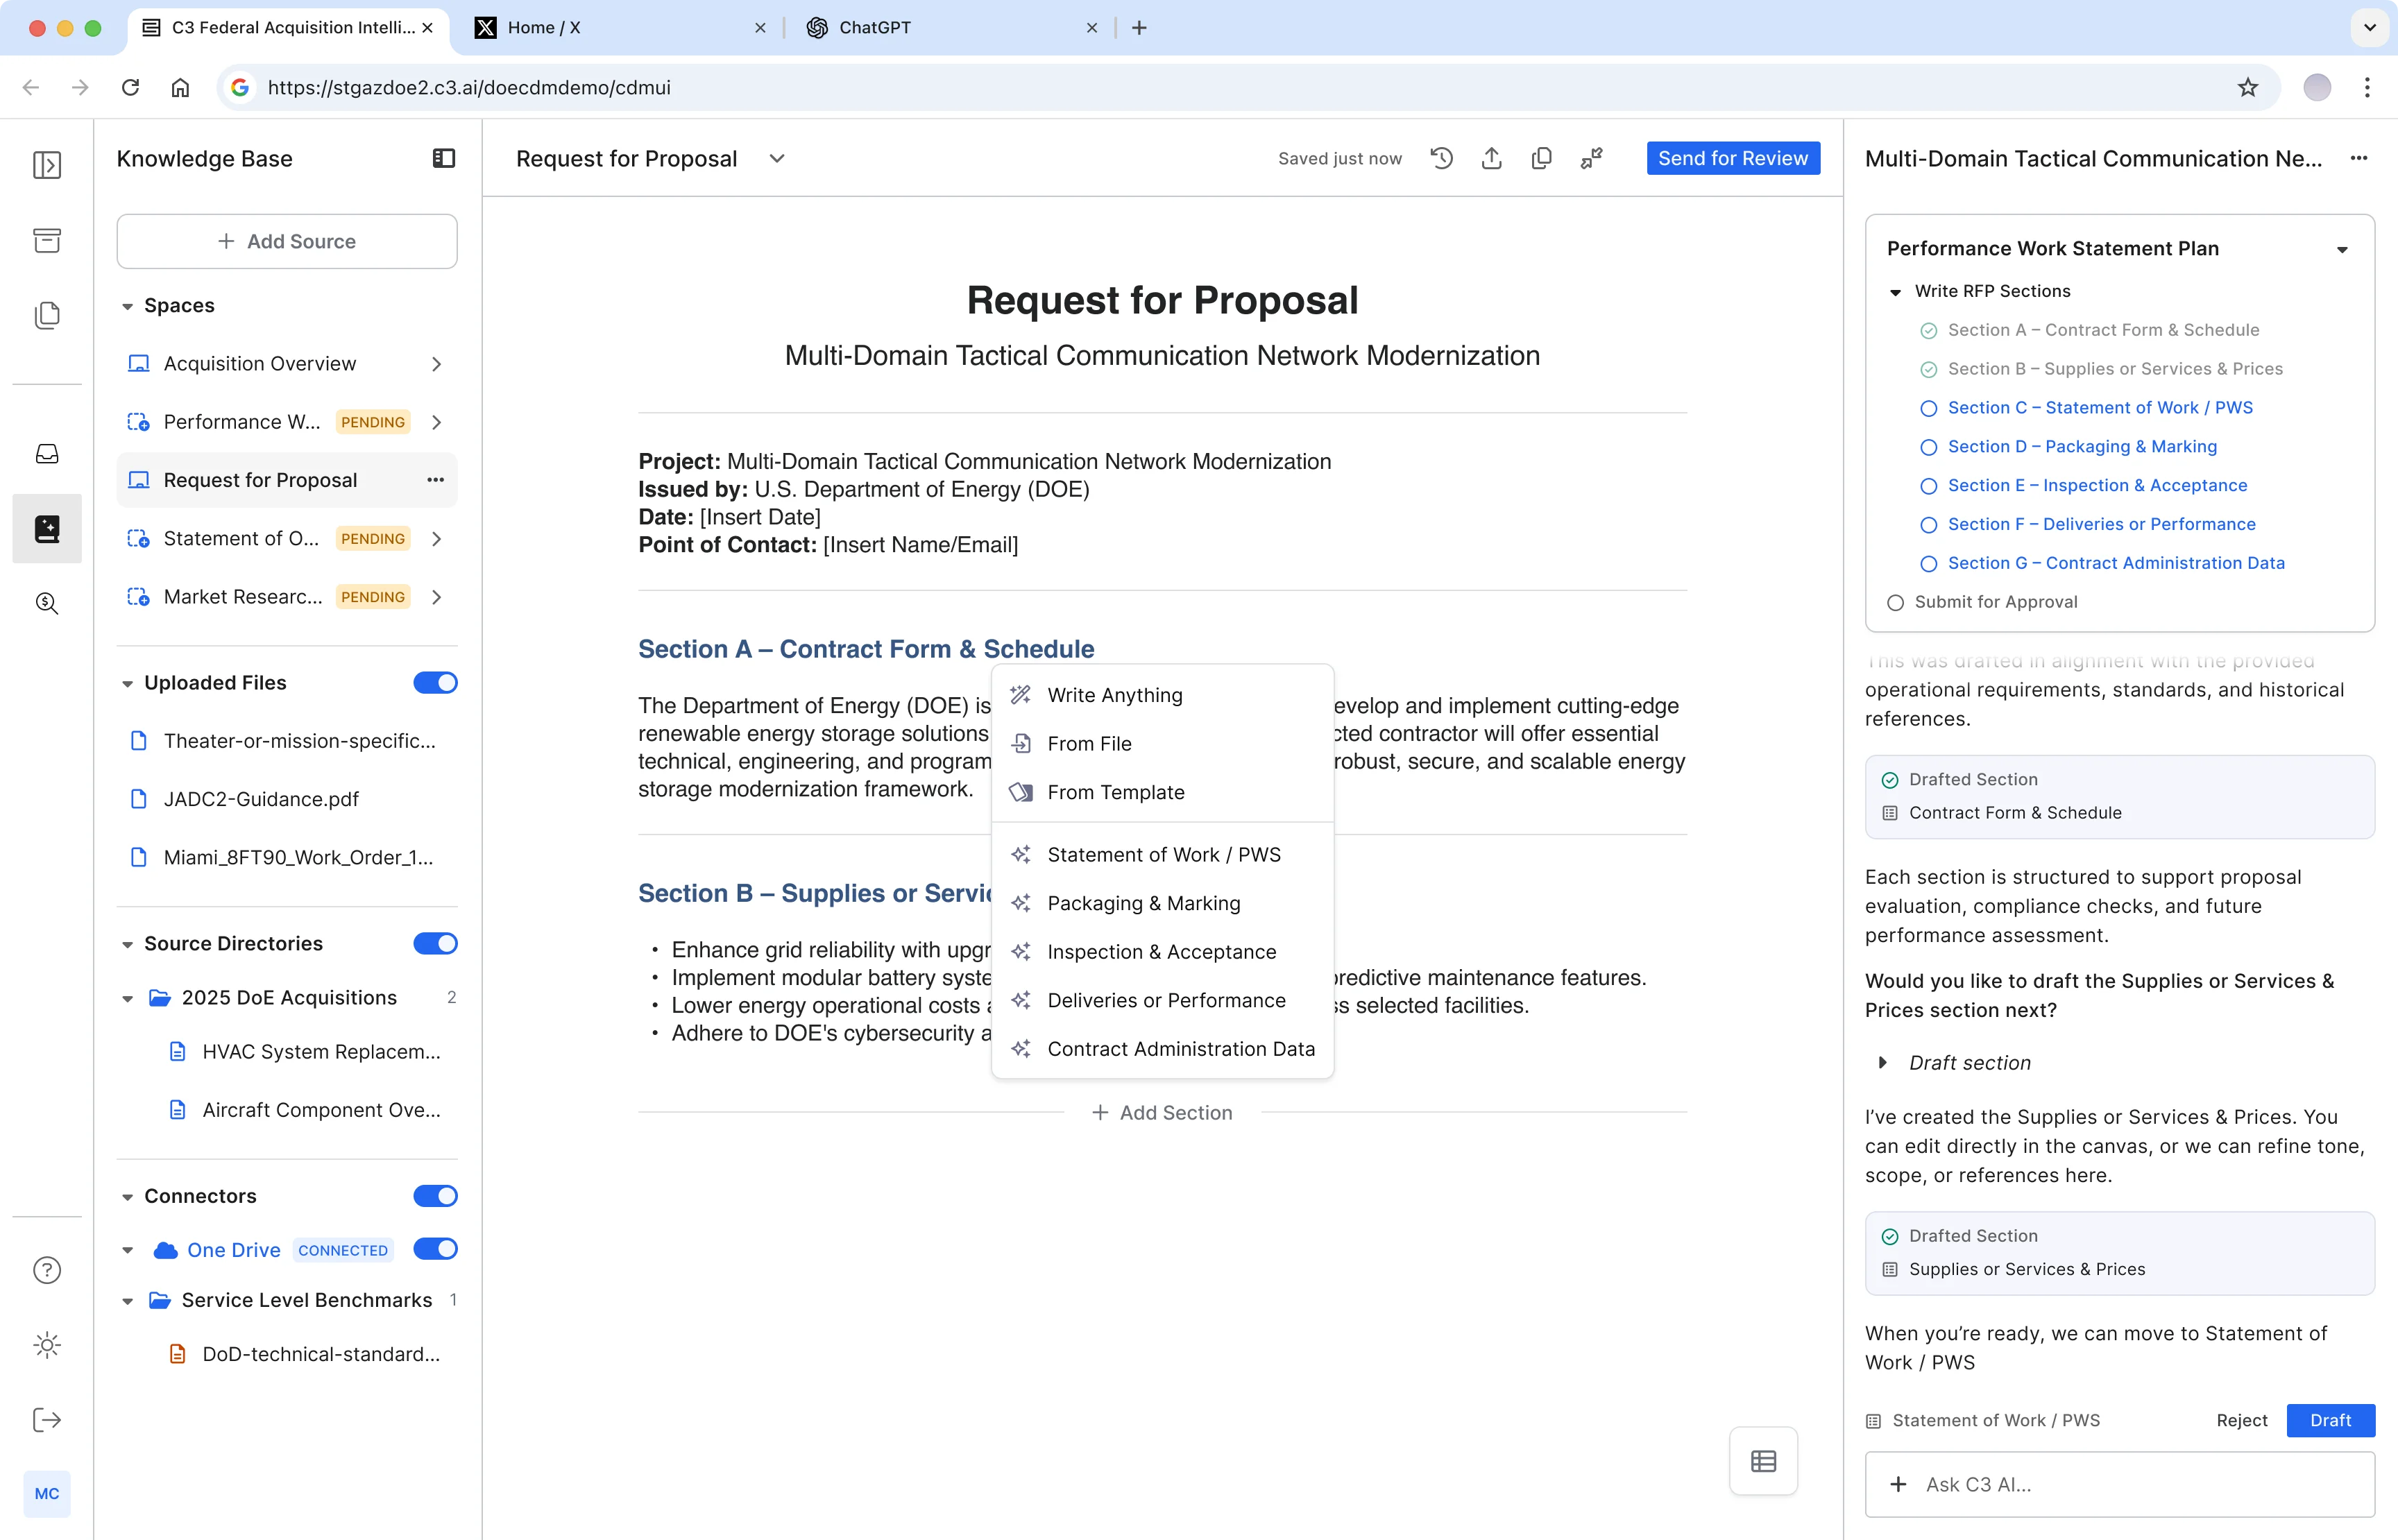The height and width of the screenshot is (1540, 2398).
Task: Go to the browser home icon
Action: coord(180,87)
